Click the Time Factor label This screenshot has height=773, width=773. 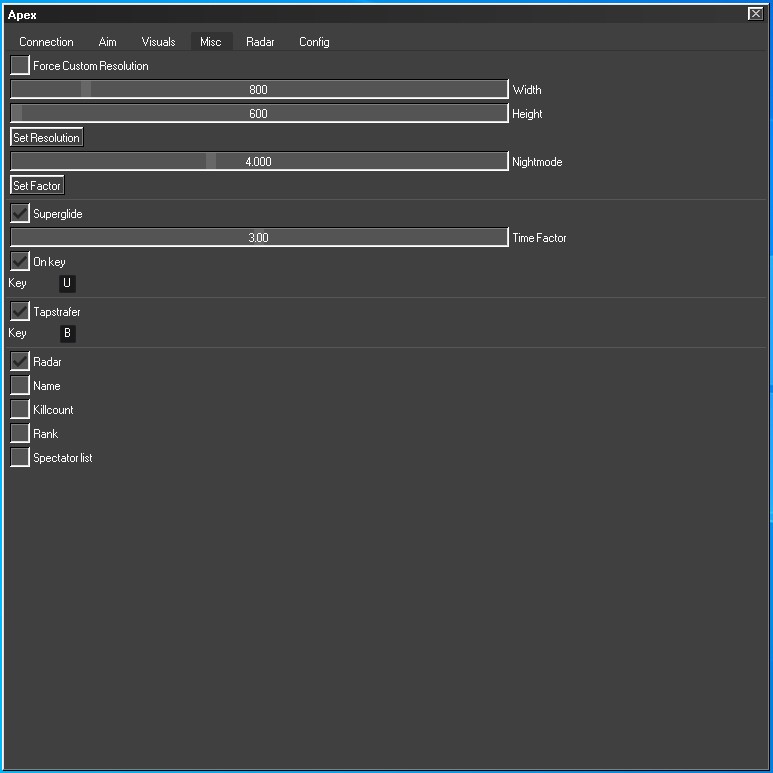pos(539,238)
